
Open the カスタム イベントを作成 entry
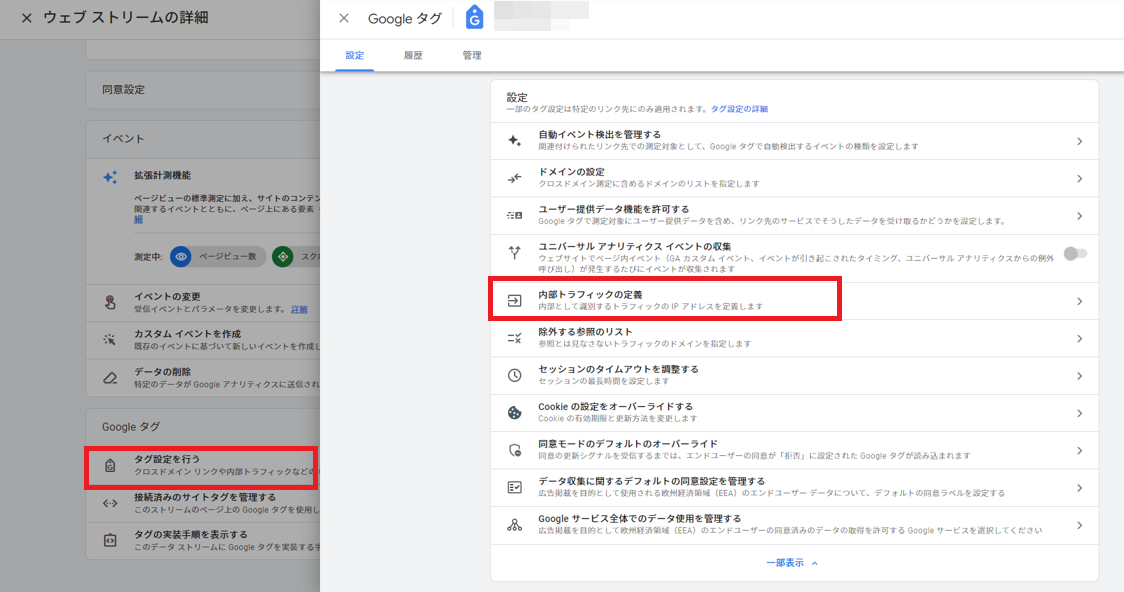click(x=203, y=340)
